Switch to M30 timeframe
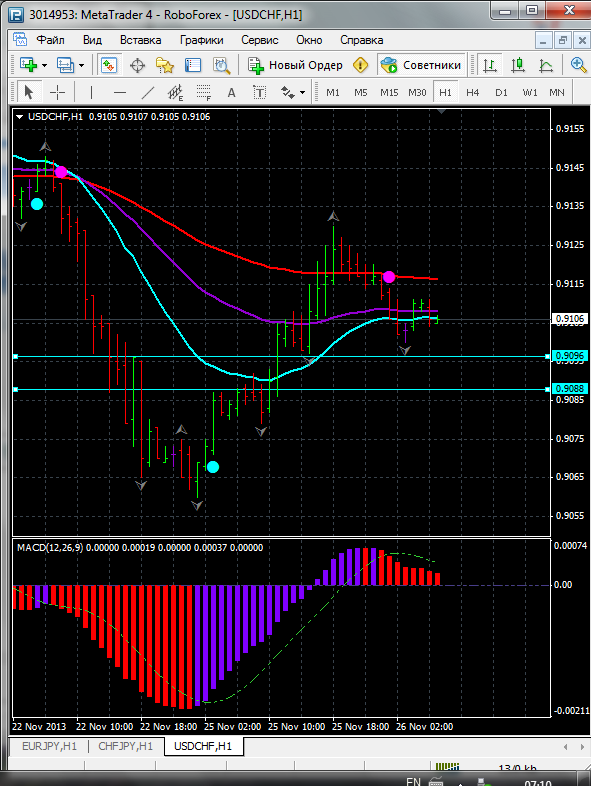600x786 pixels. tap(417, 93)
